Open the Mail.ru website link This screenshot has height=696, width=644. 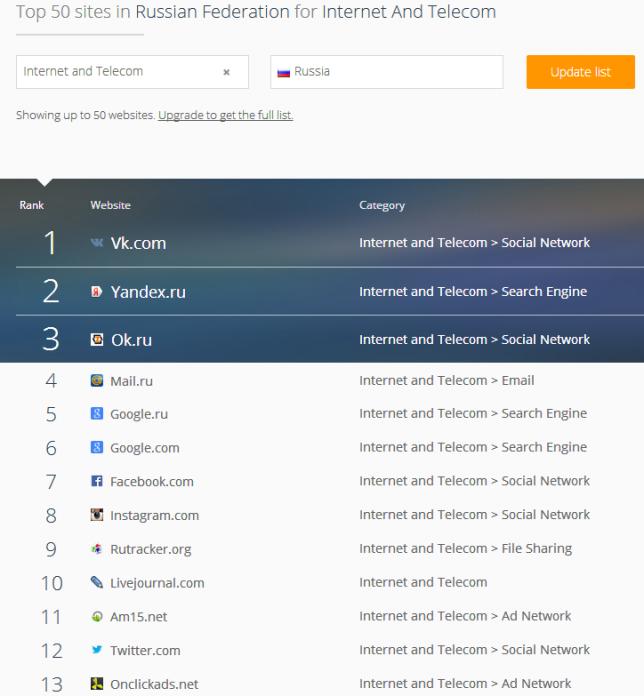131,381
